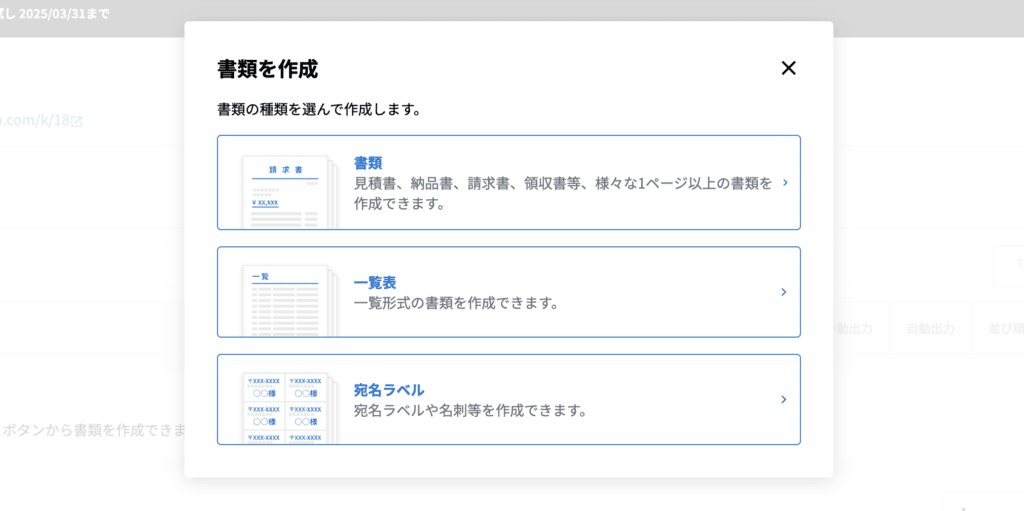Image resolution: width=1024 pixels, height=511 pixels.
Task: Click the chevron arrow on 一覧表 row
Action: pyautogui.click(x=783, y=292)
